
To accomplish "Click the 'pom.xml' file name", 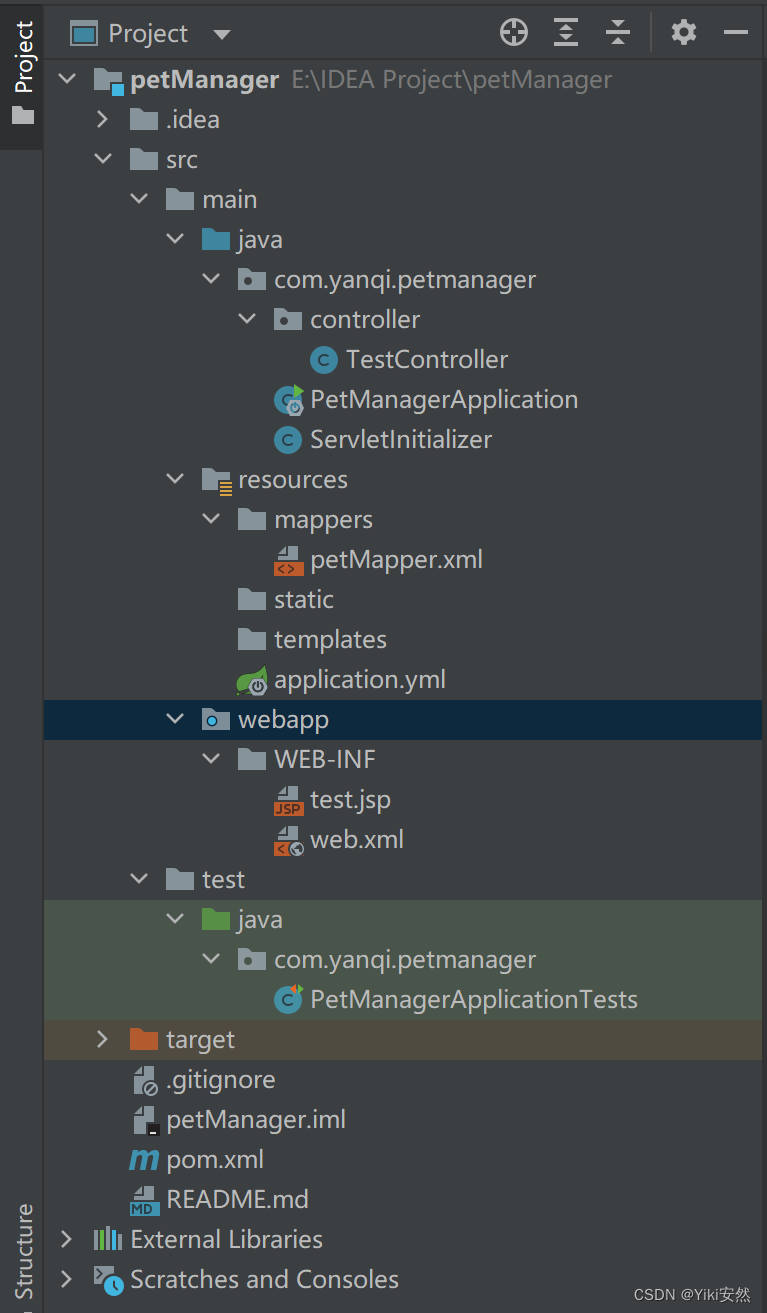I will tap(215, 1159).
